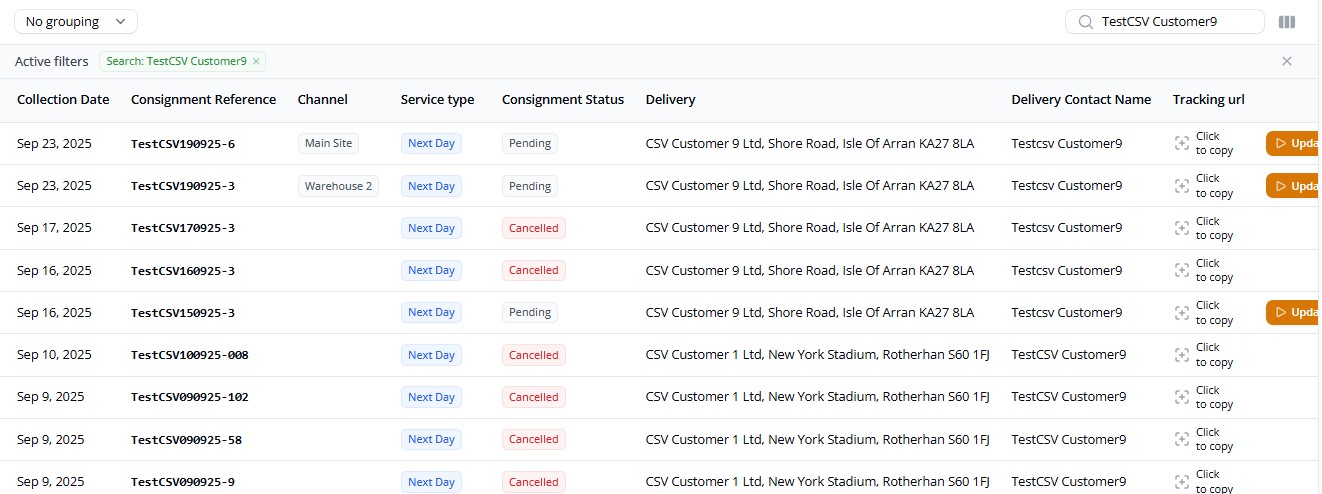1322x494 pixels.
Task: Remove the Search: TestCSV Customer9 filter chip
Action: (256, 62)
